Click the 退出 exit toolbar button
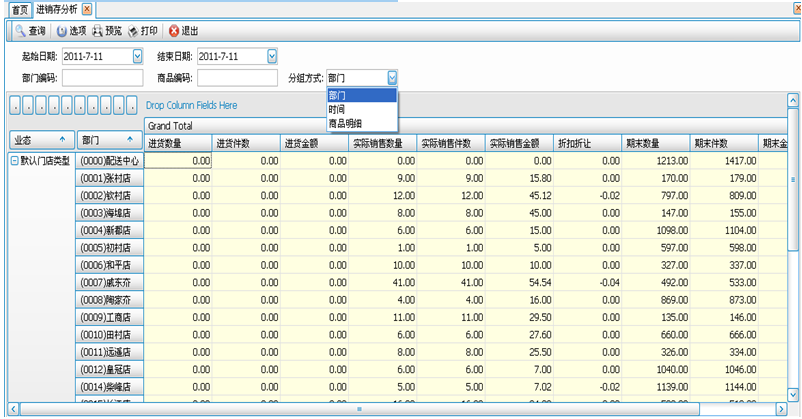 tap(184, 31)
